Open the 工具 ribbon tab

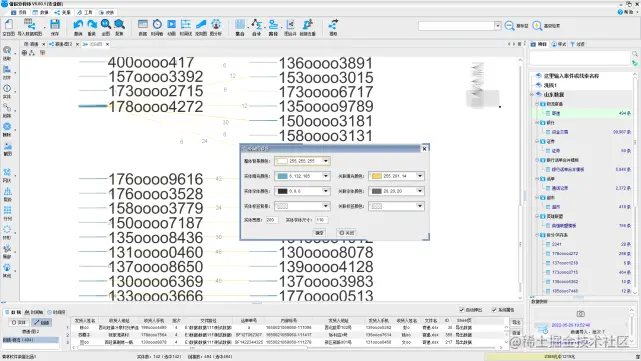(x=85, y=12)
